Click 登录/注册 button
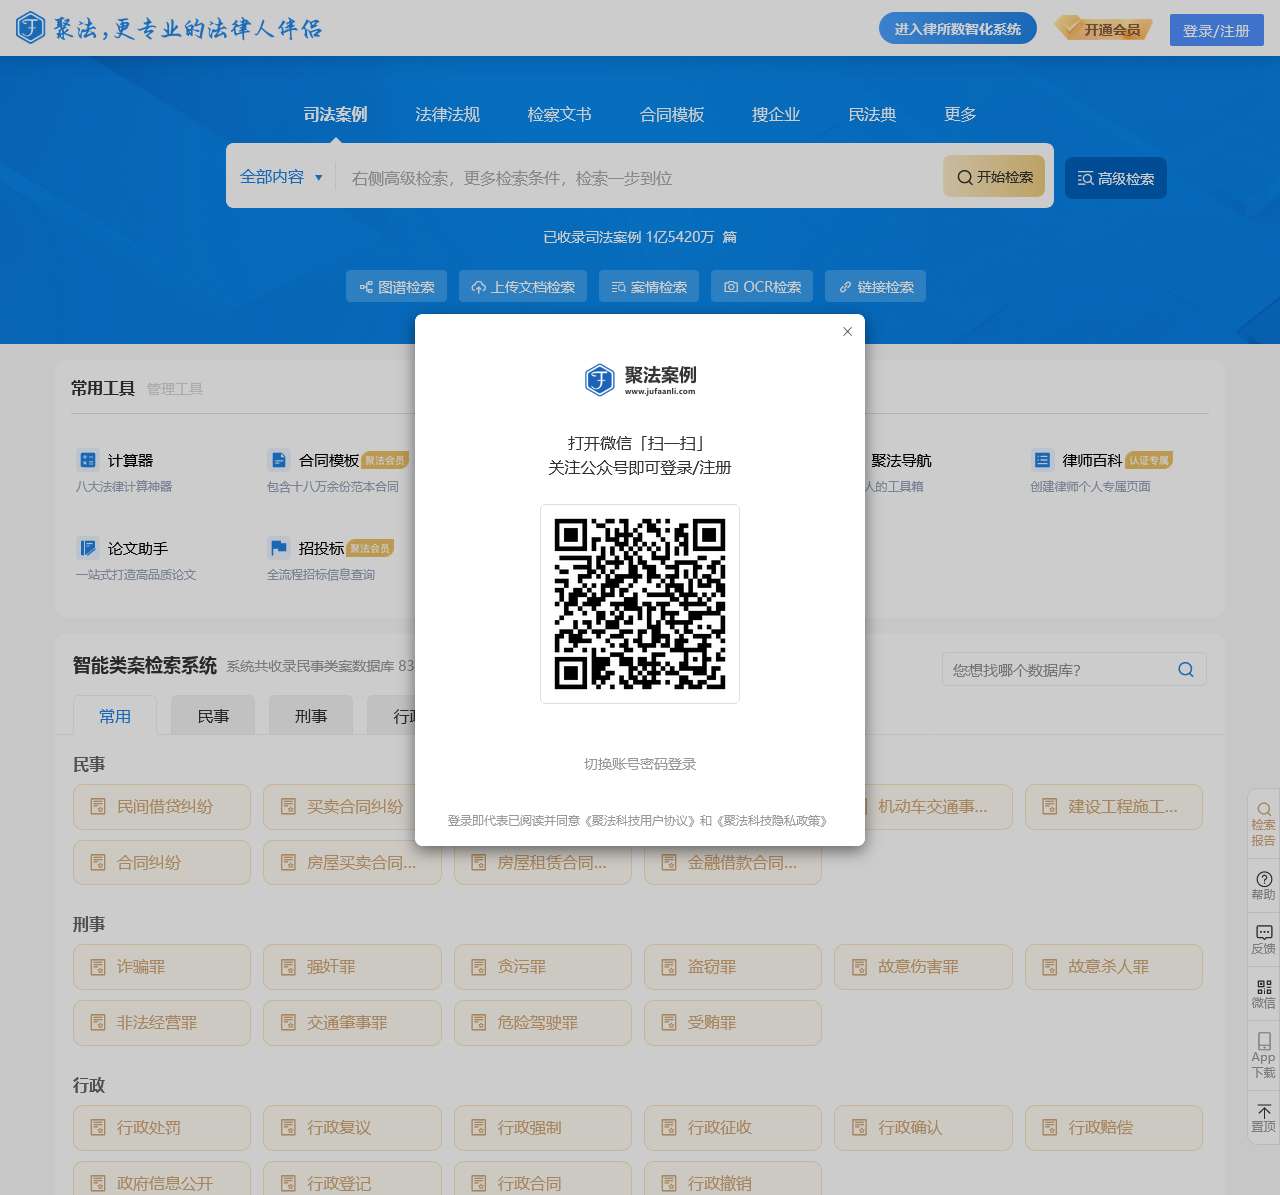The width and height of the screenshot is (1280, 1195). coord(1216,30)
